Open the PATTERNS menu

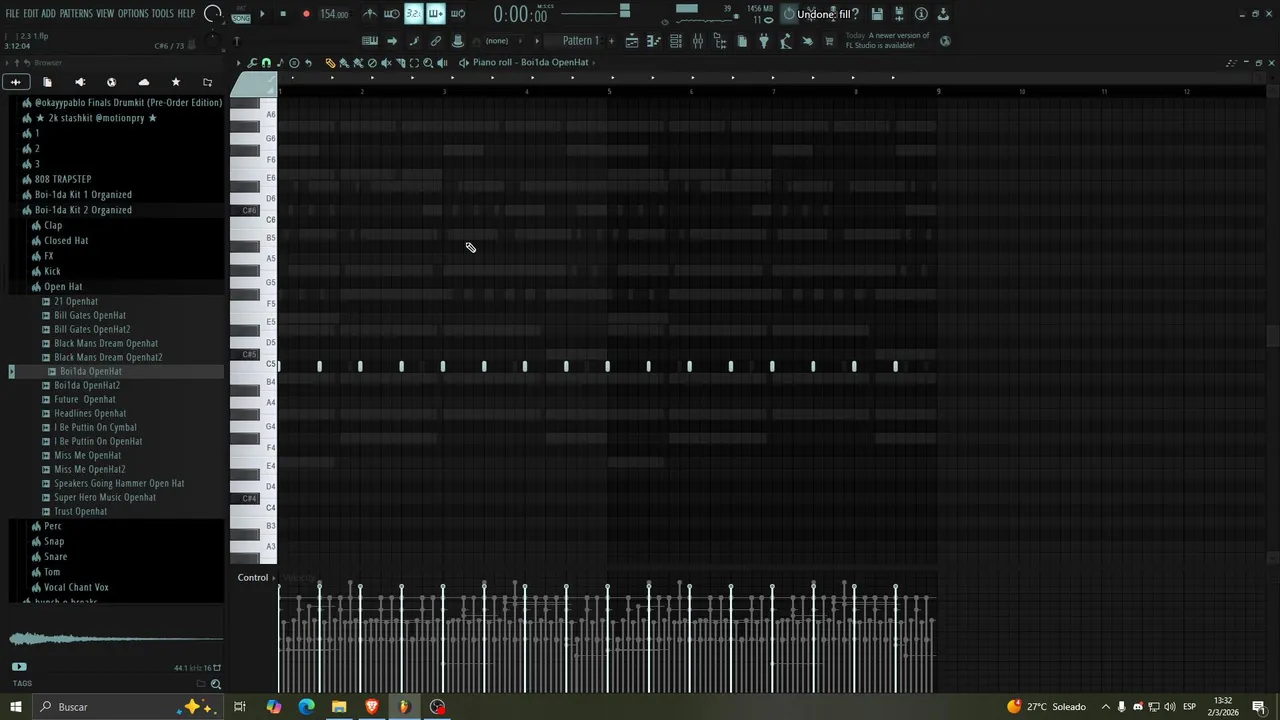(76, 14)
